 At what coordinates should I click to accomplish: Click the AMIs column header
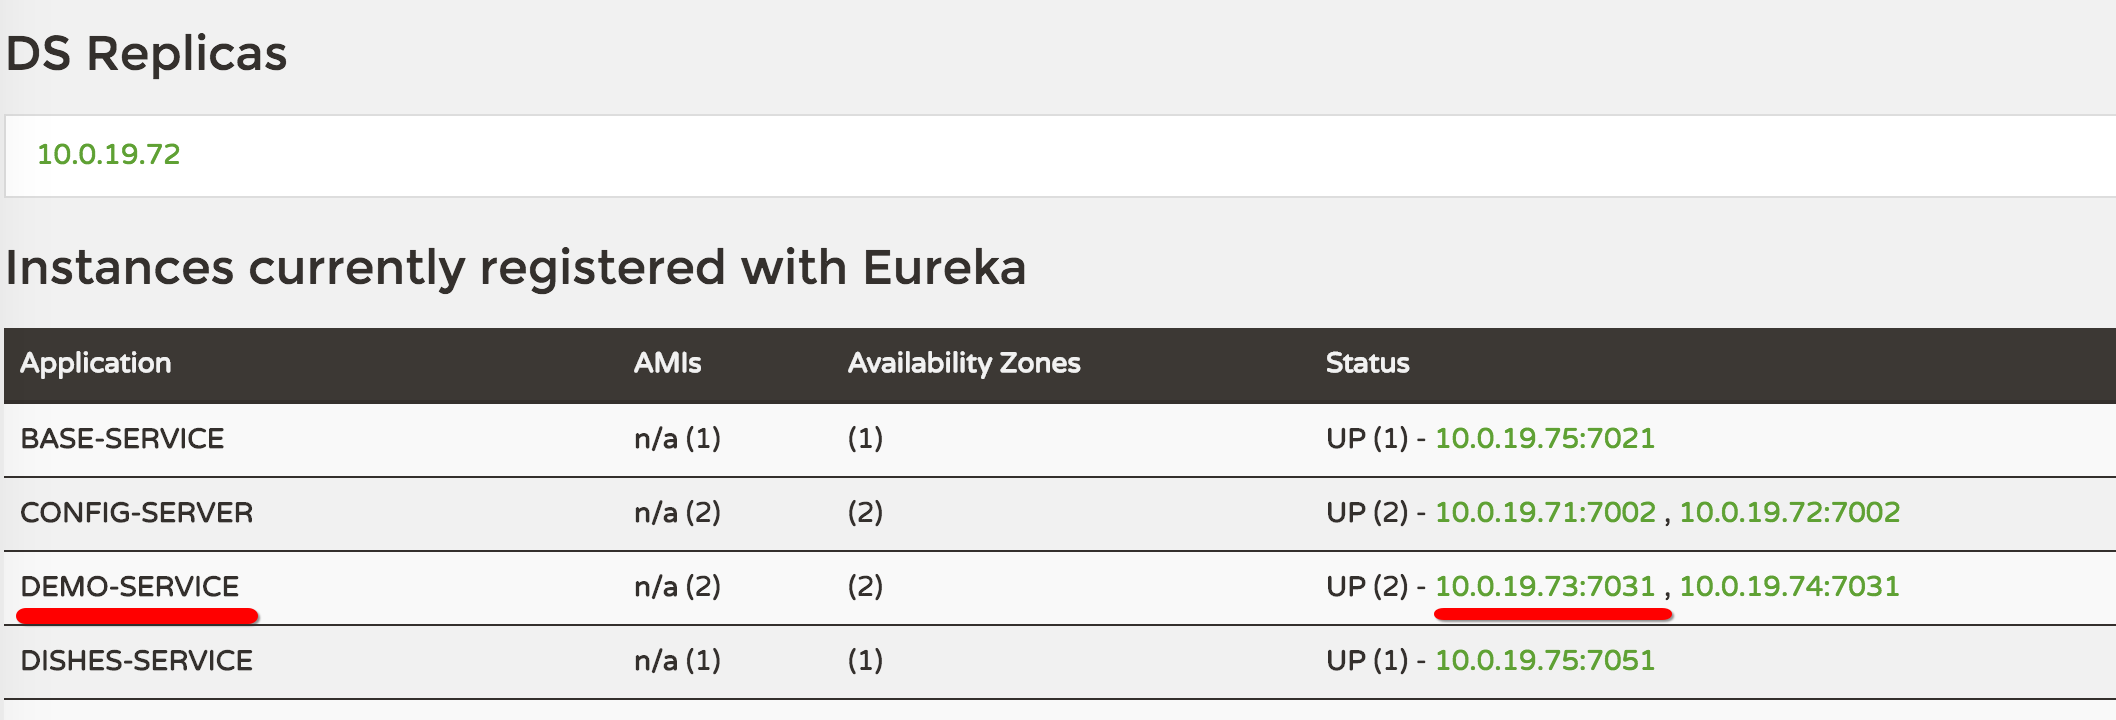[667, 363]
